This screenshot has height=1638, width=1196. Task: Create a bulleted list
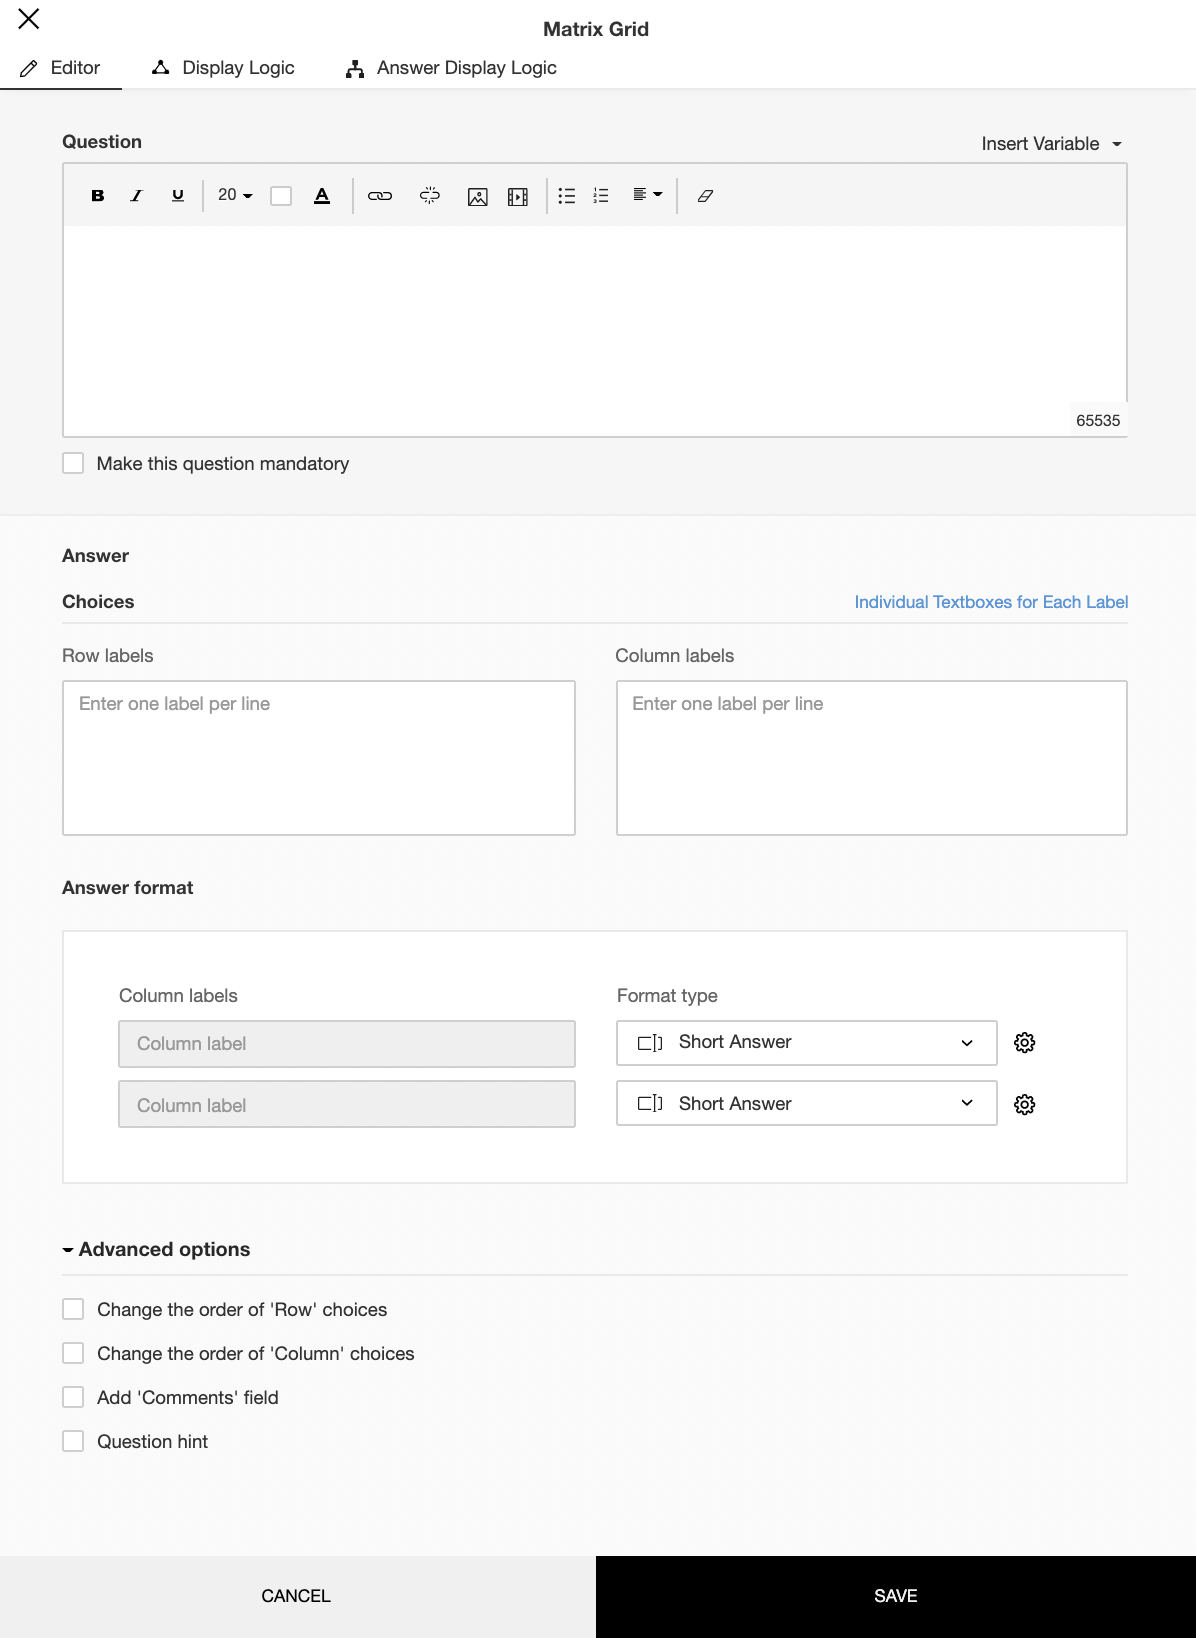pyautogui.click(x=567, y=196)
